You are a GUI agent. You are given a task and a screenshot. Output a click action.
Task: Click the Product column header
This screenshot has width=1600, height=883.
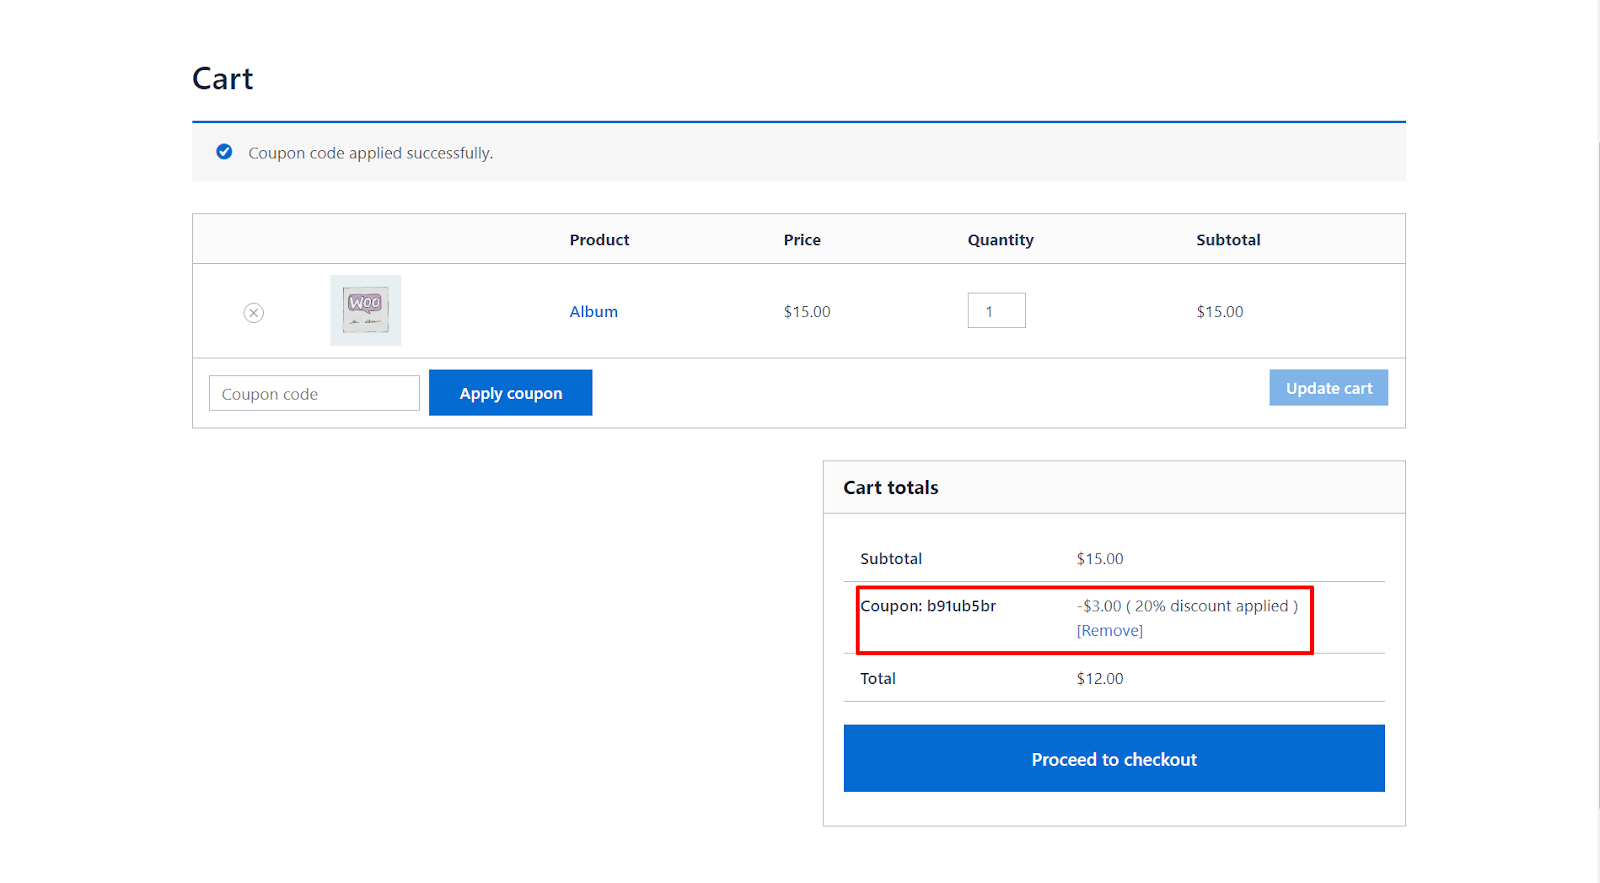pos(599,240)
